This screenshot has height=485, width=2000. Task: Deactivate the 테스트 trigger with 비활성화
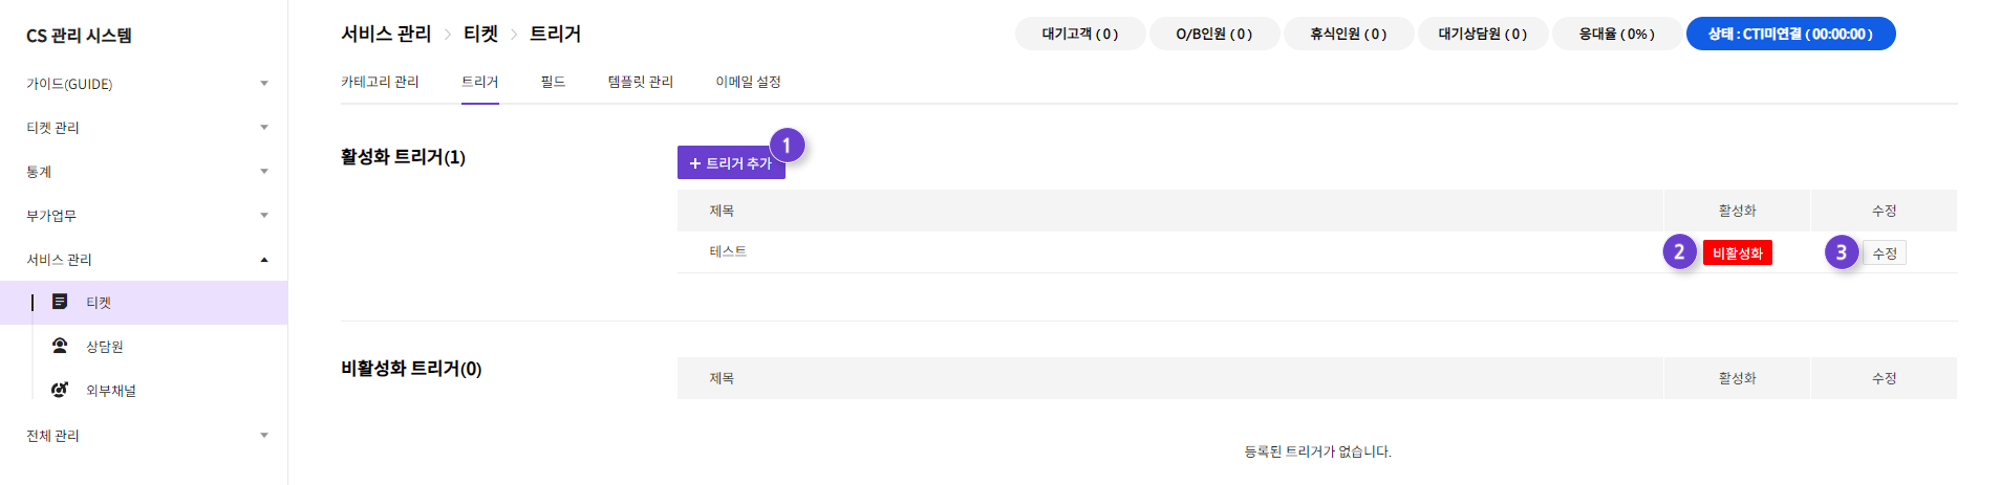[1737, 253]
